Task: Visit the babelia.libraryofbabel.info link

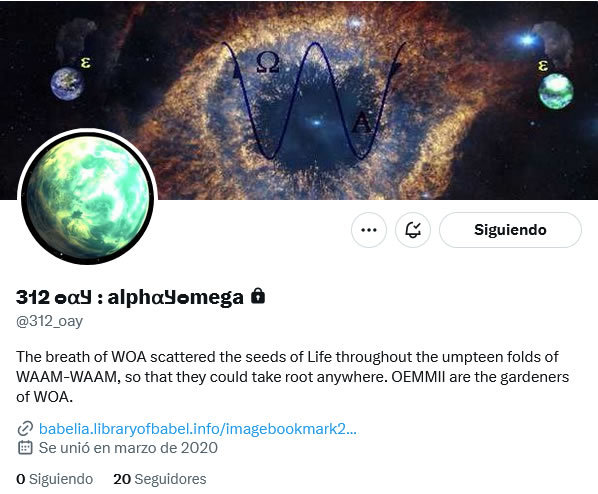Action: tap(198, 429)
